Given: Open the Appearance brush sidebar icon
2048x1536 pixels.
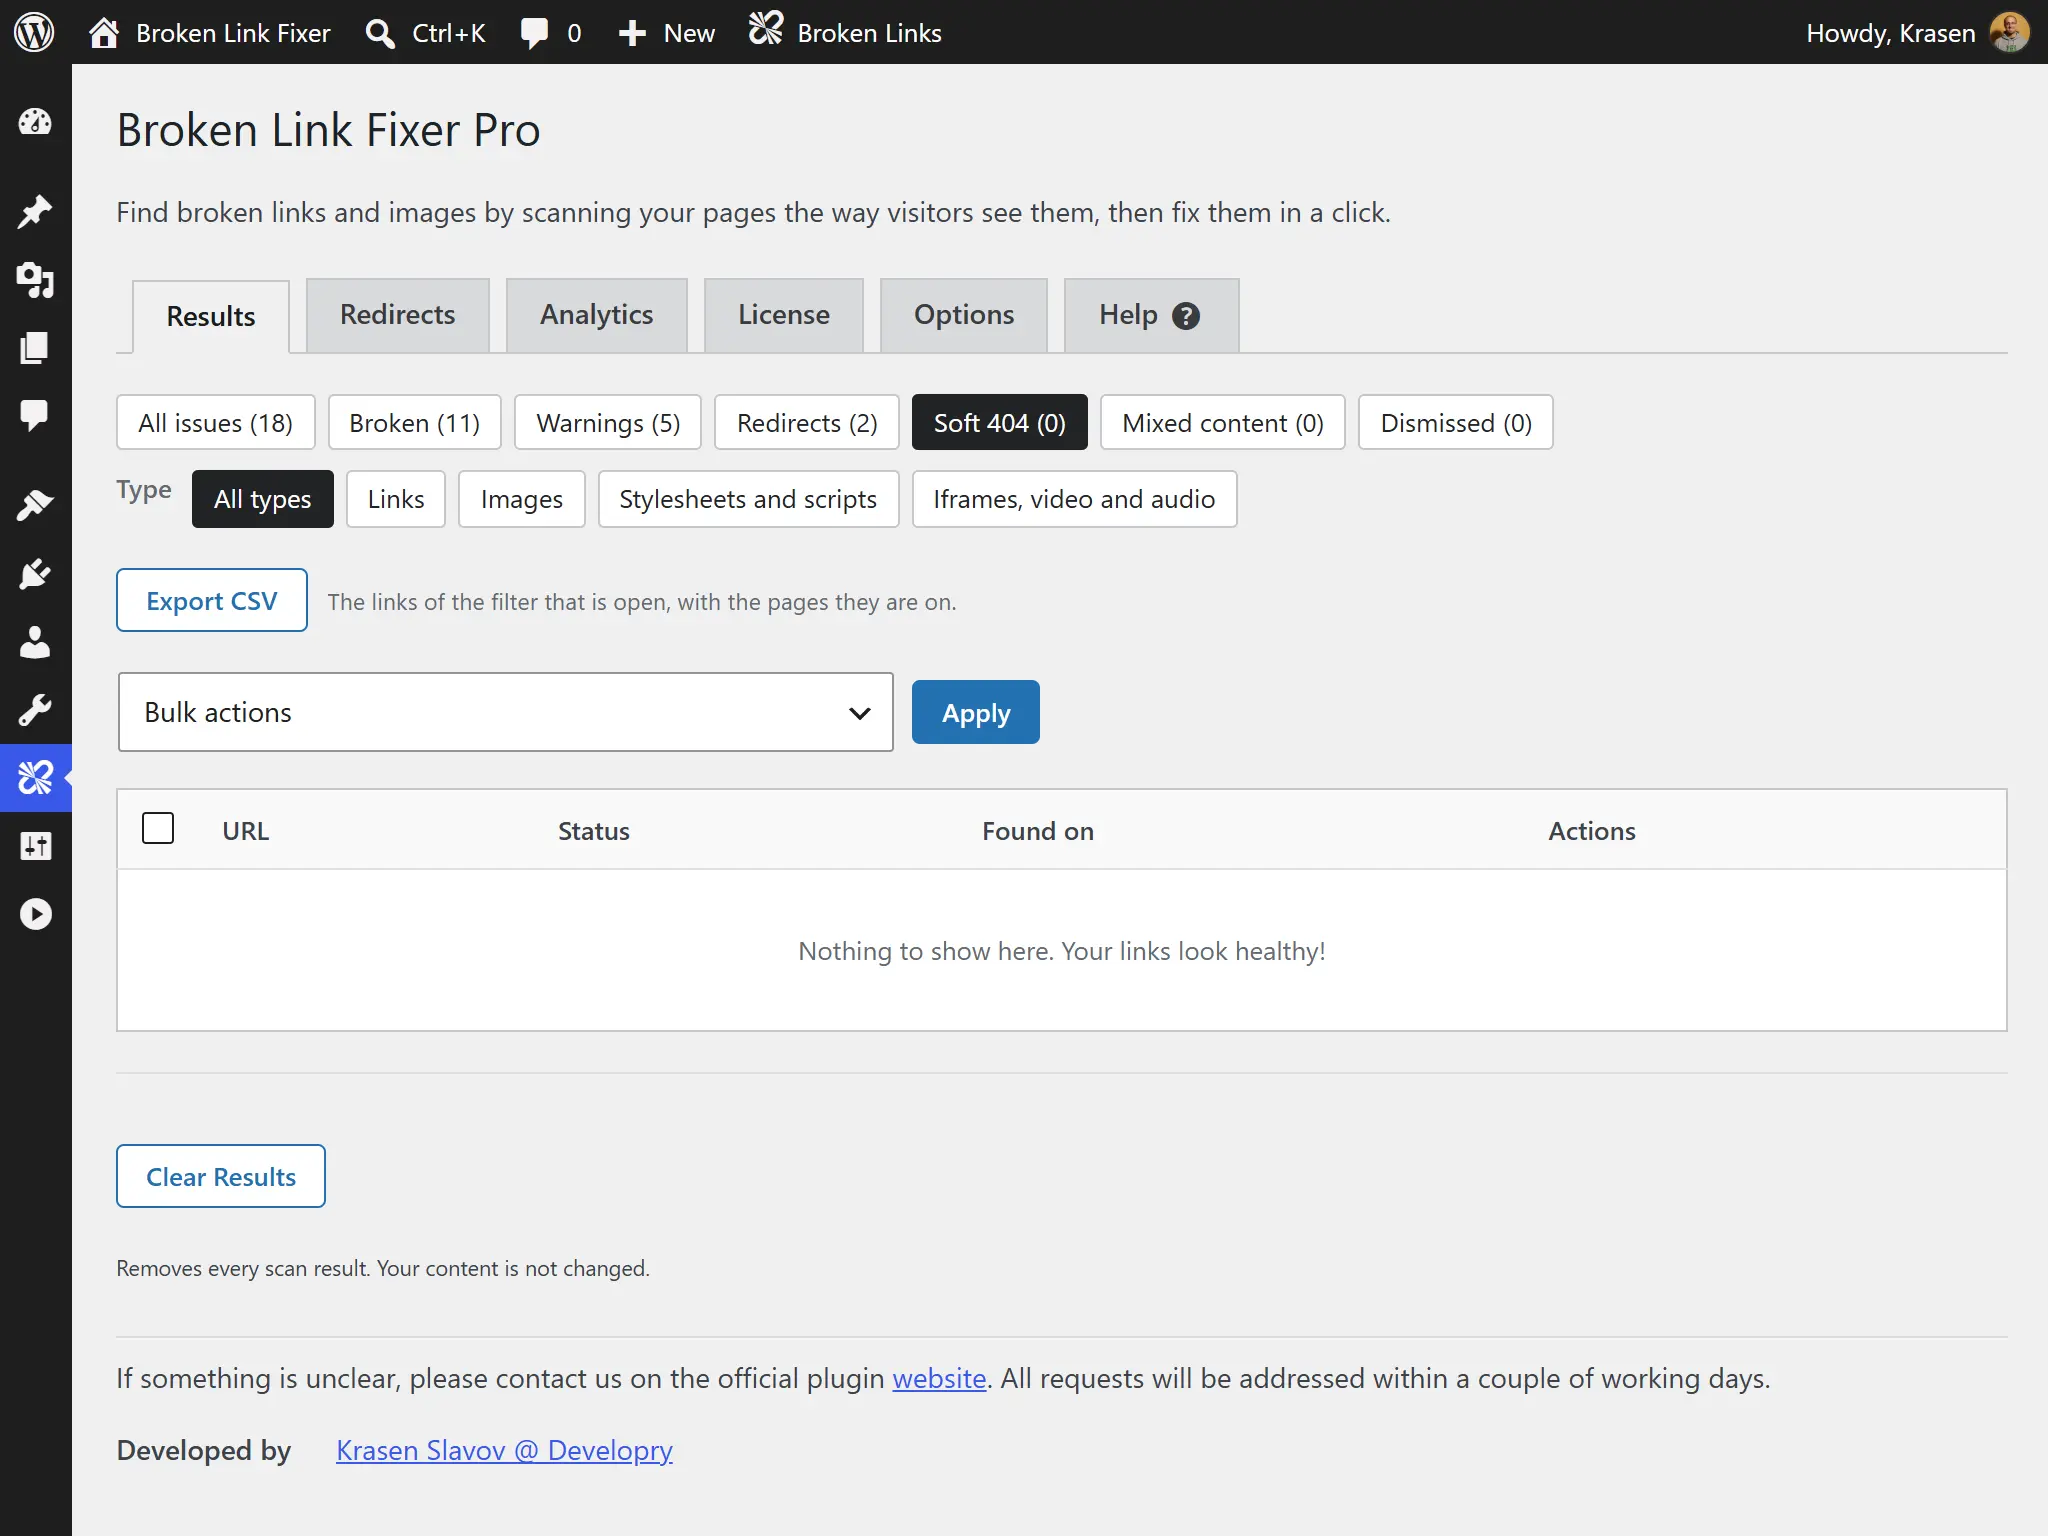Looking at the screenshot, I should [x=35, y=506].
